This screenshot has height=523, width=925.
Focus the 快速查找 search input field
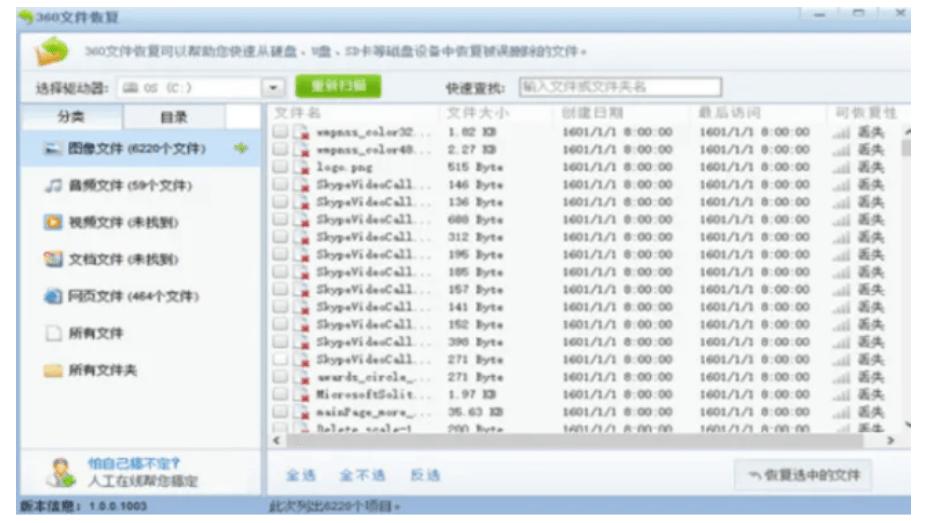(620, 87)
